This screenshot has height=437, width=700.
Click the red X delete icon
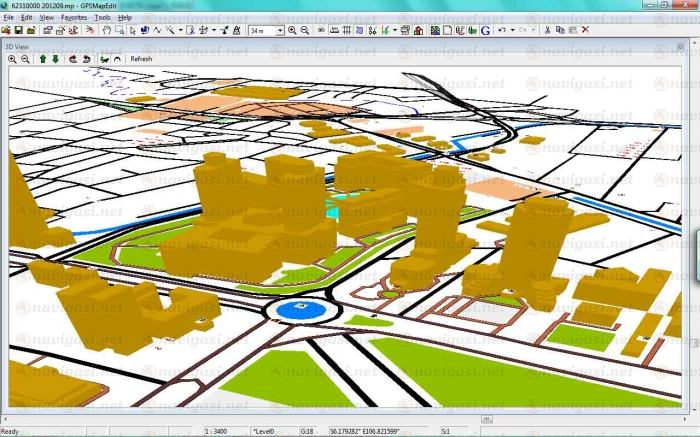[x=585, y=31]
